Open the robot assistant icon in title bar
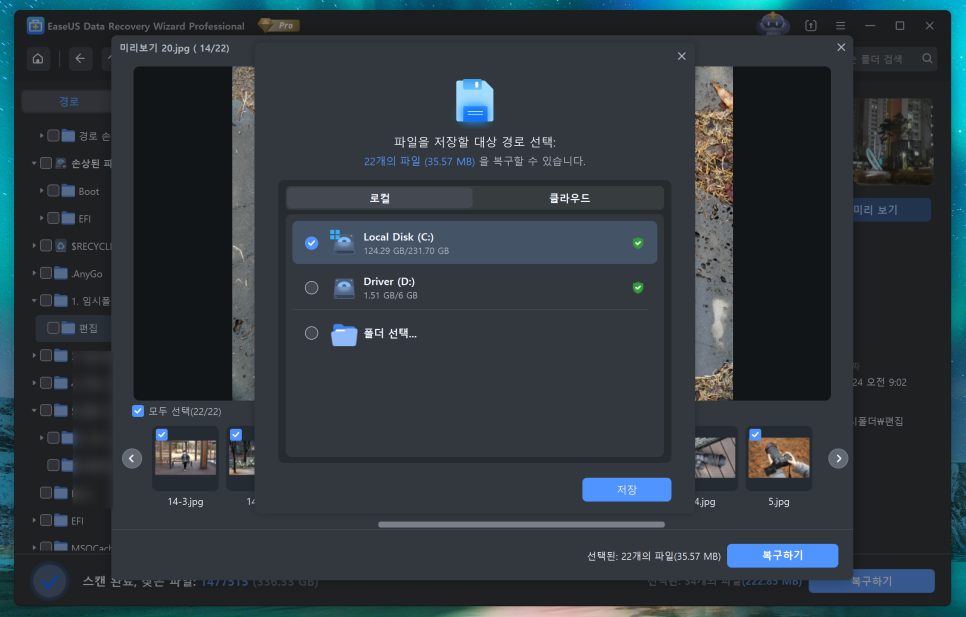 point(773,25)
